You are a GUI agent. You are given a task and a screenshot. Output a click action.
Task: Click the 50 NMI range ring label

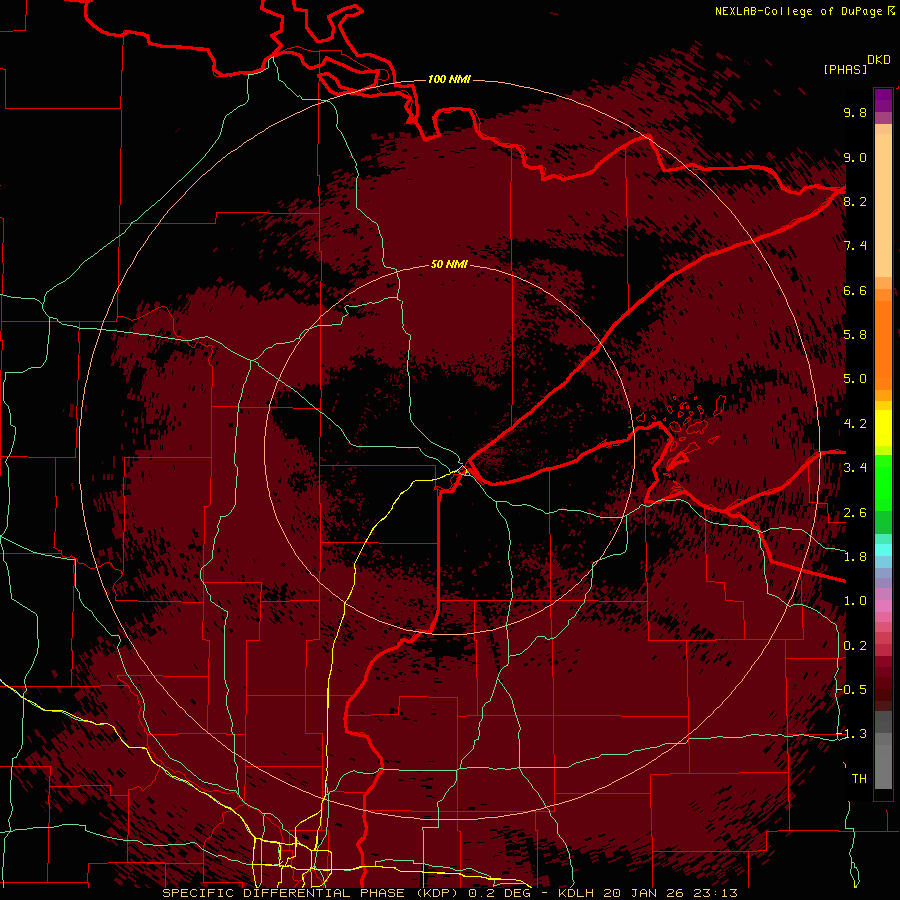pyautogui.click(x=449, y=265)
